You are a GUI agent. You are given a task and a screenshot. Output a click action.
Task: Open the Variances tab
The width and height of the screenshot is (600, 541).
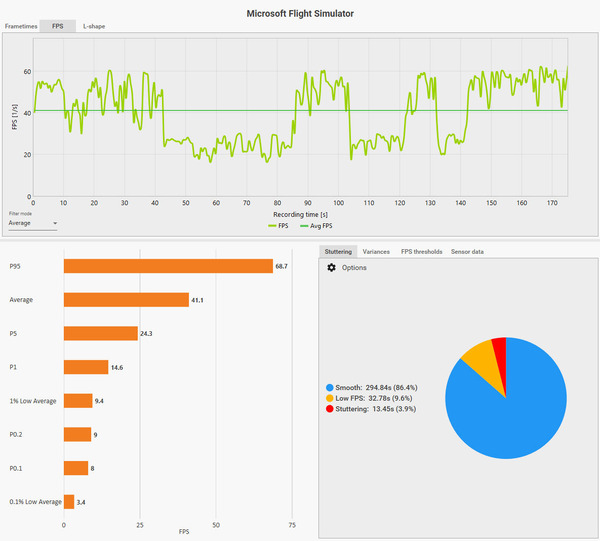coord(376,251)
